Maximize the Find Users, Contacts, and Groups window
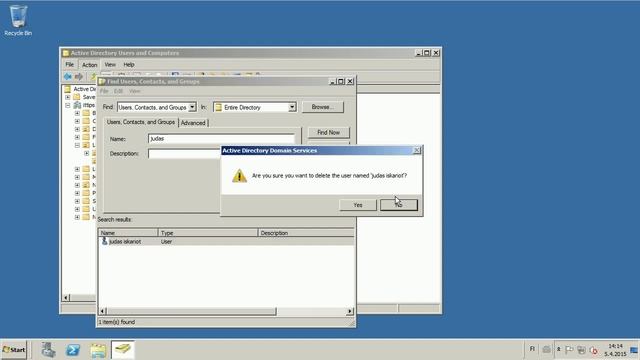The image size is (640, 360). pyautogui.click(x=341, y=81)
